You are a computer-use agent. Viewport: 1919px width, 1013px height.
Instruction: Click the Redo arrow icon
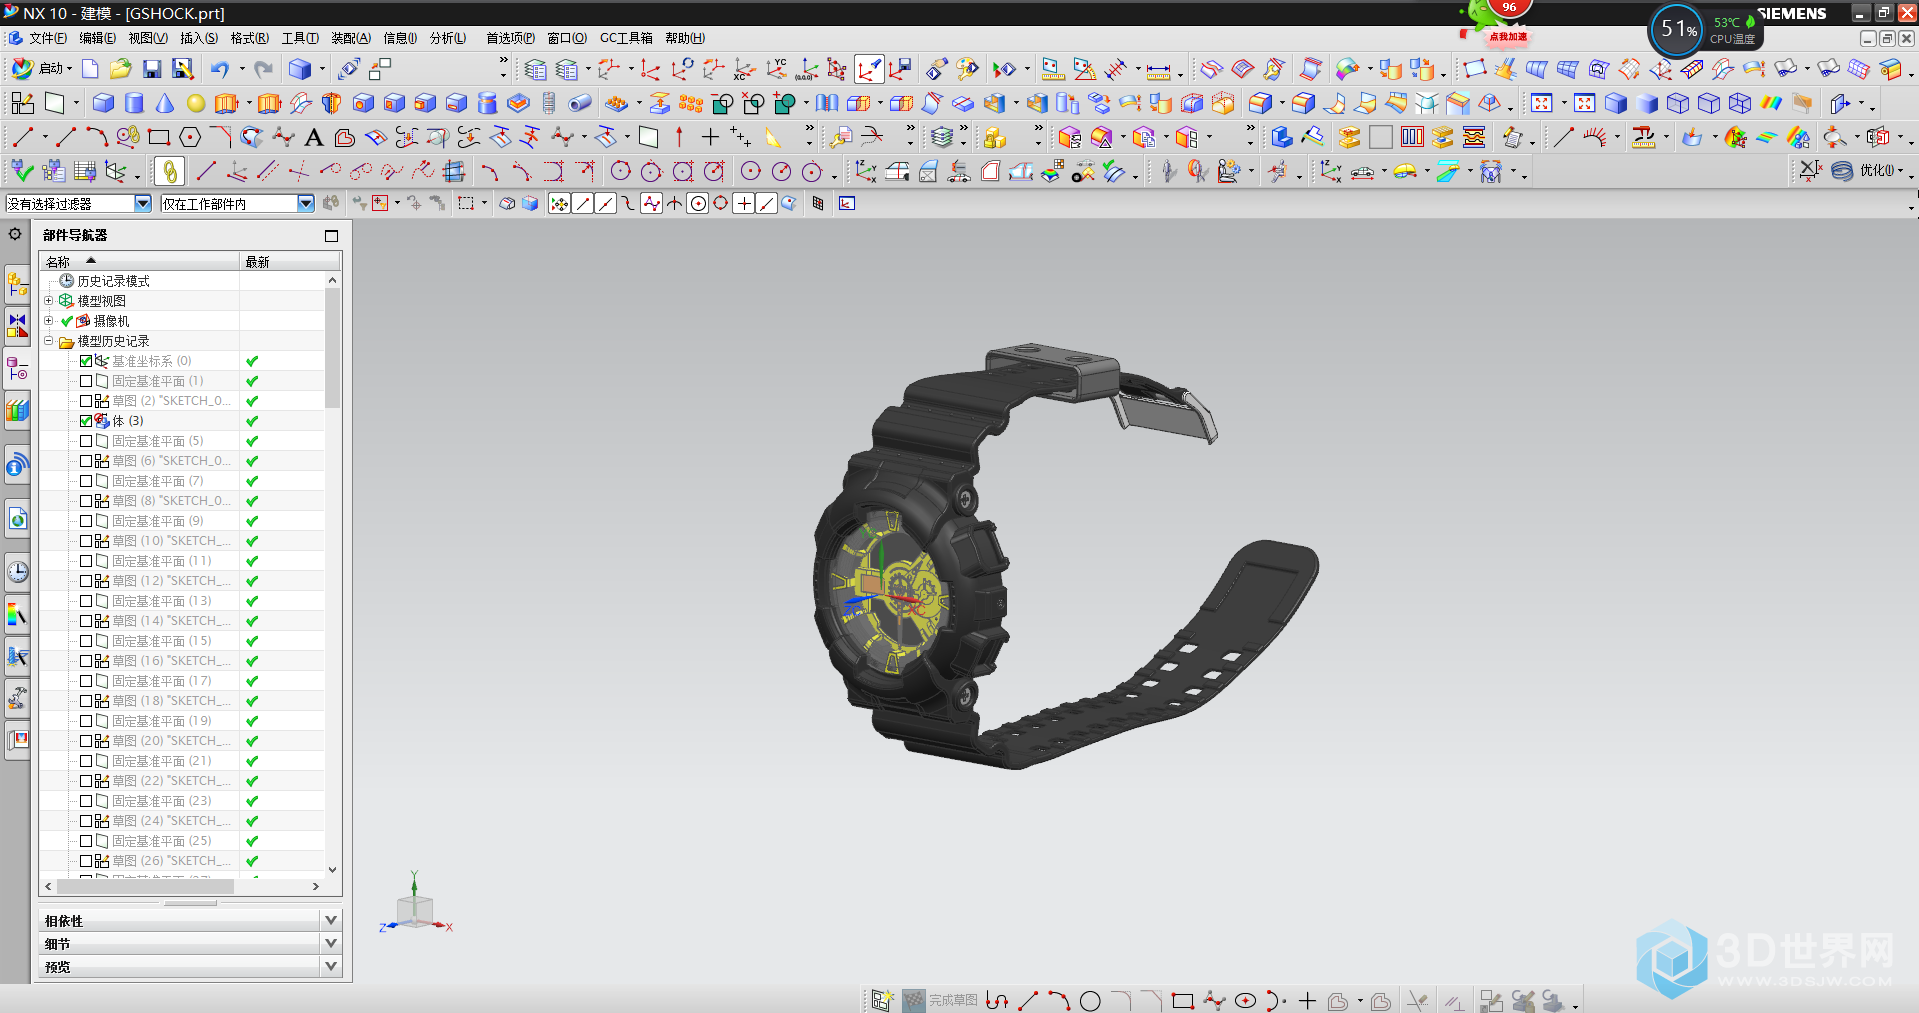coord(263,69)
